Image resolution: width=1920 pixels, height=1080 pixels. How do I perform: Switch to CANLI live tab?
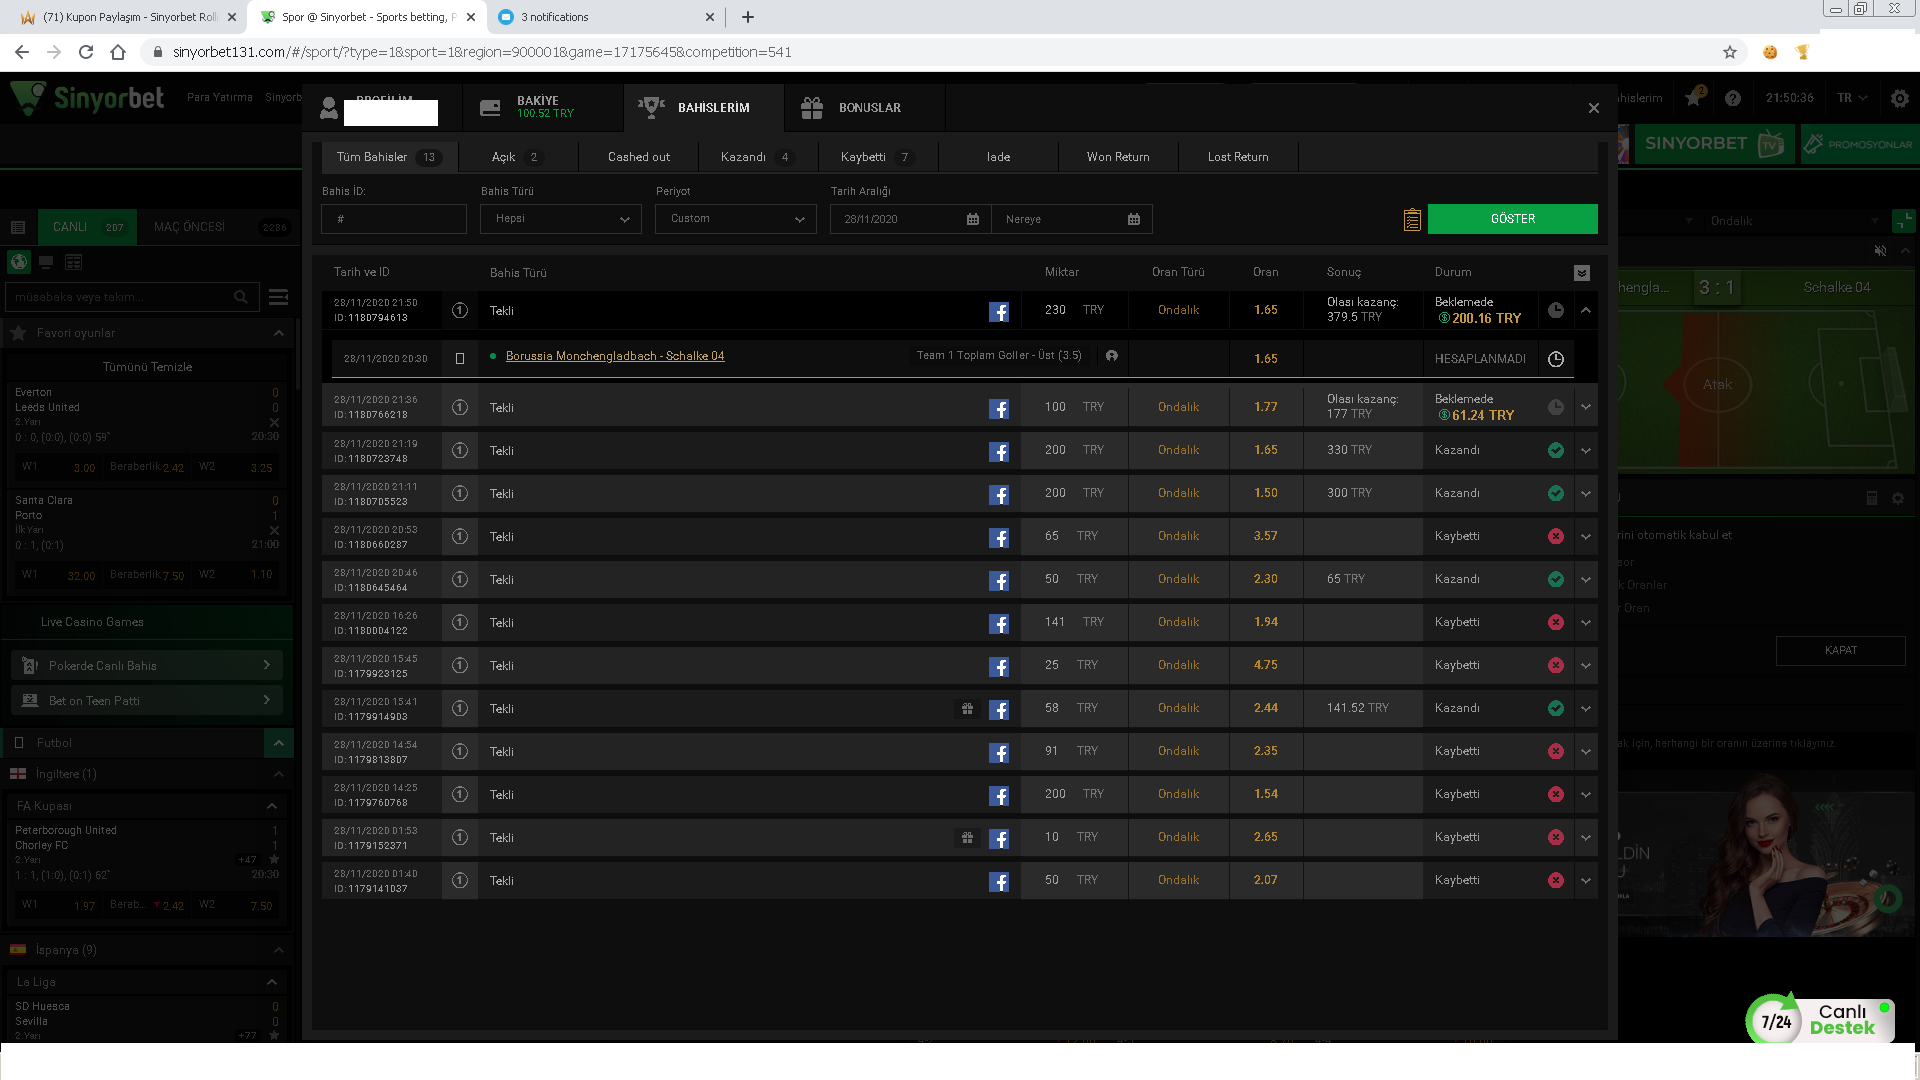pos(87,227)
